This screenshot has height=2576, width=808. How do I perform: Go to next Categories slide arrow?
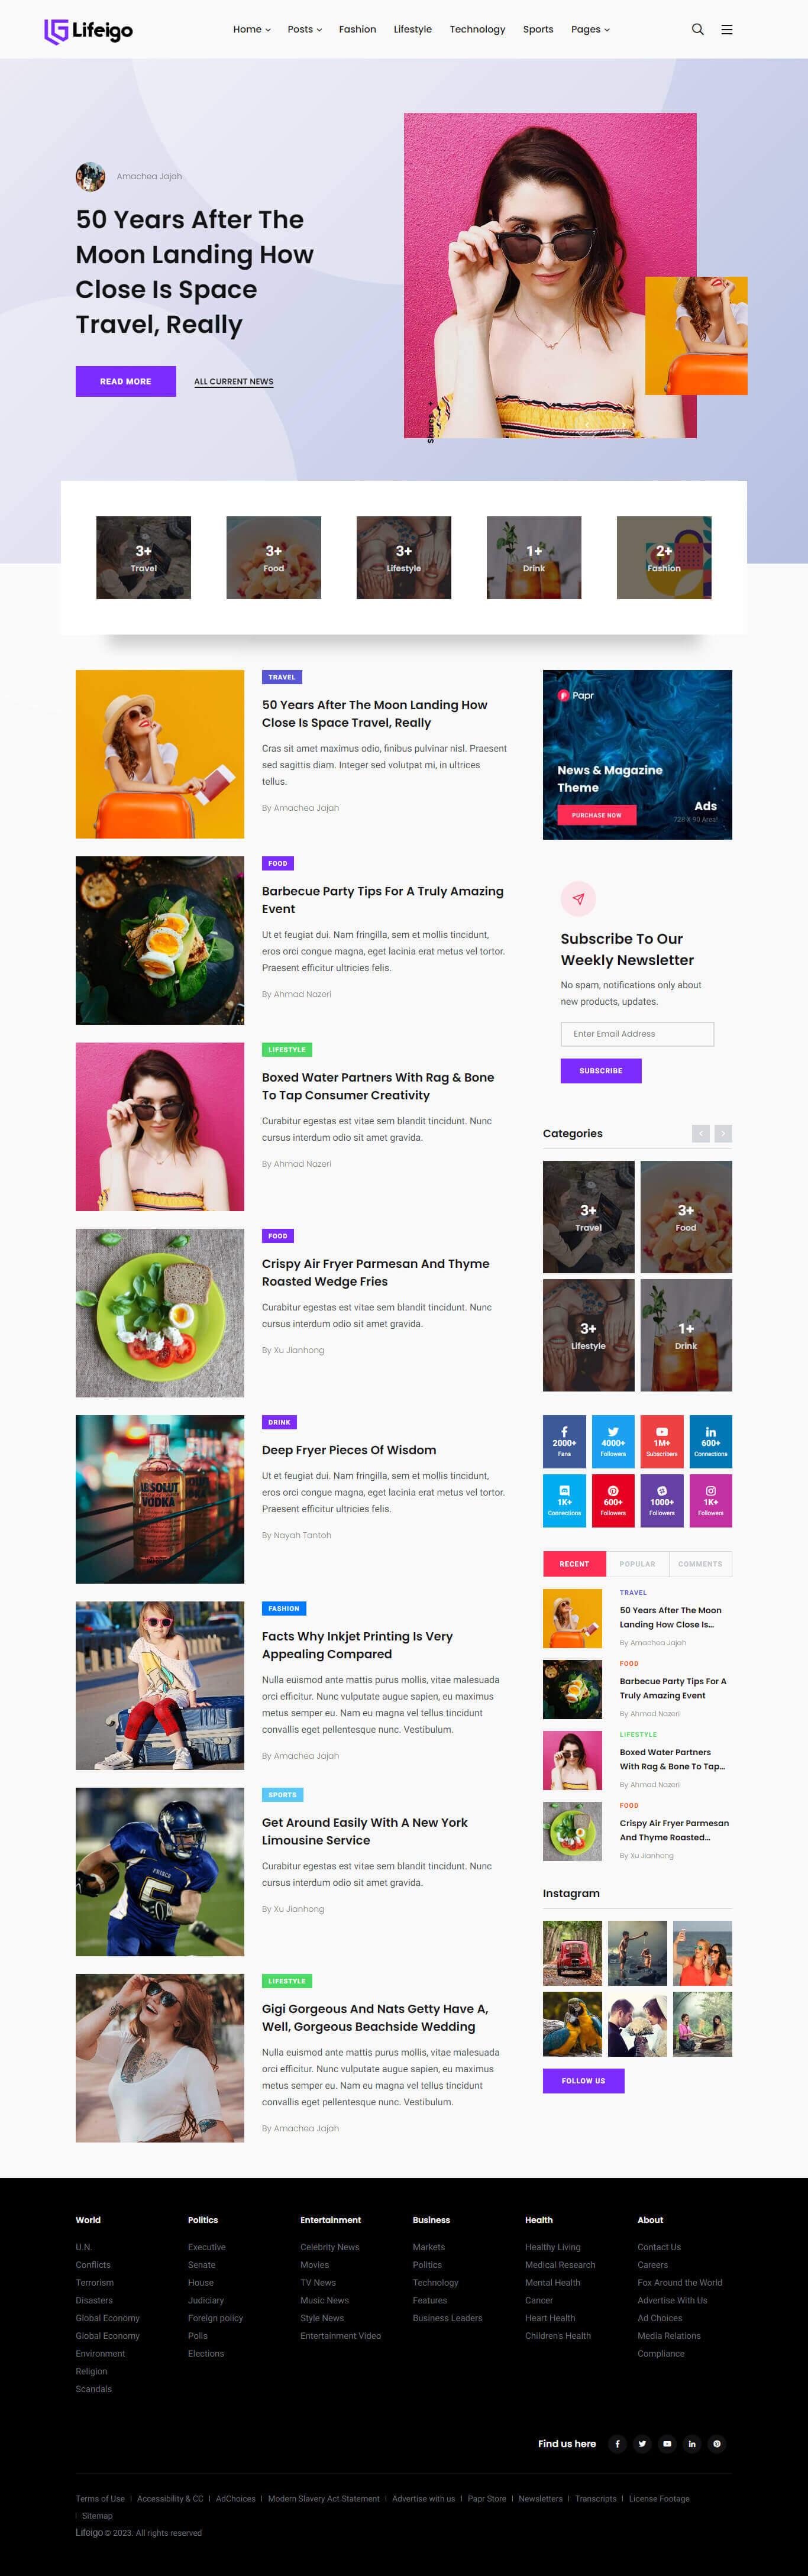click(x=723, y=1133)
